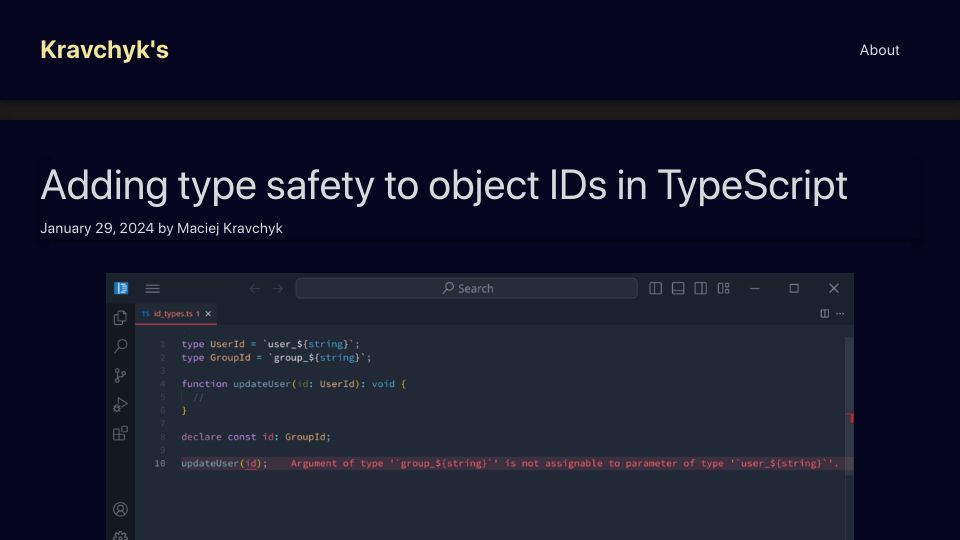Click the type GroupId code line
This screenshot has width=960, height=540.
tap(276, 358)
